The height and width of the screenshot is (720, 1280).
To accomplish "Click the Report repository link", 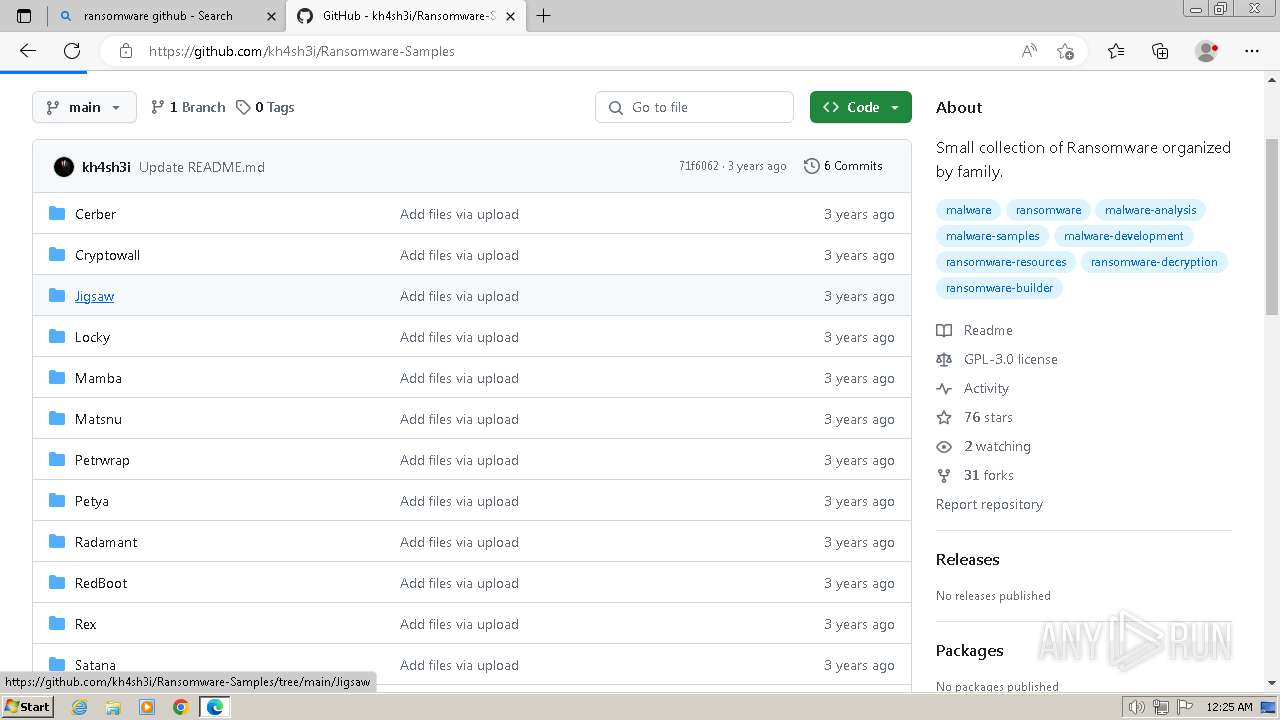I will (989, 504).
